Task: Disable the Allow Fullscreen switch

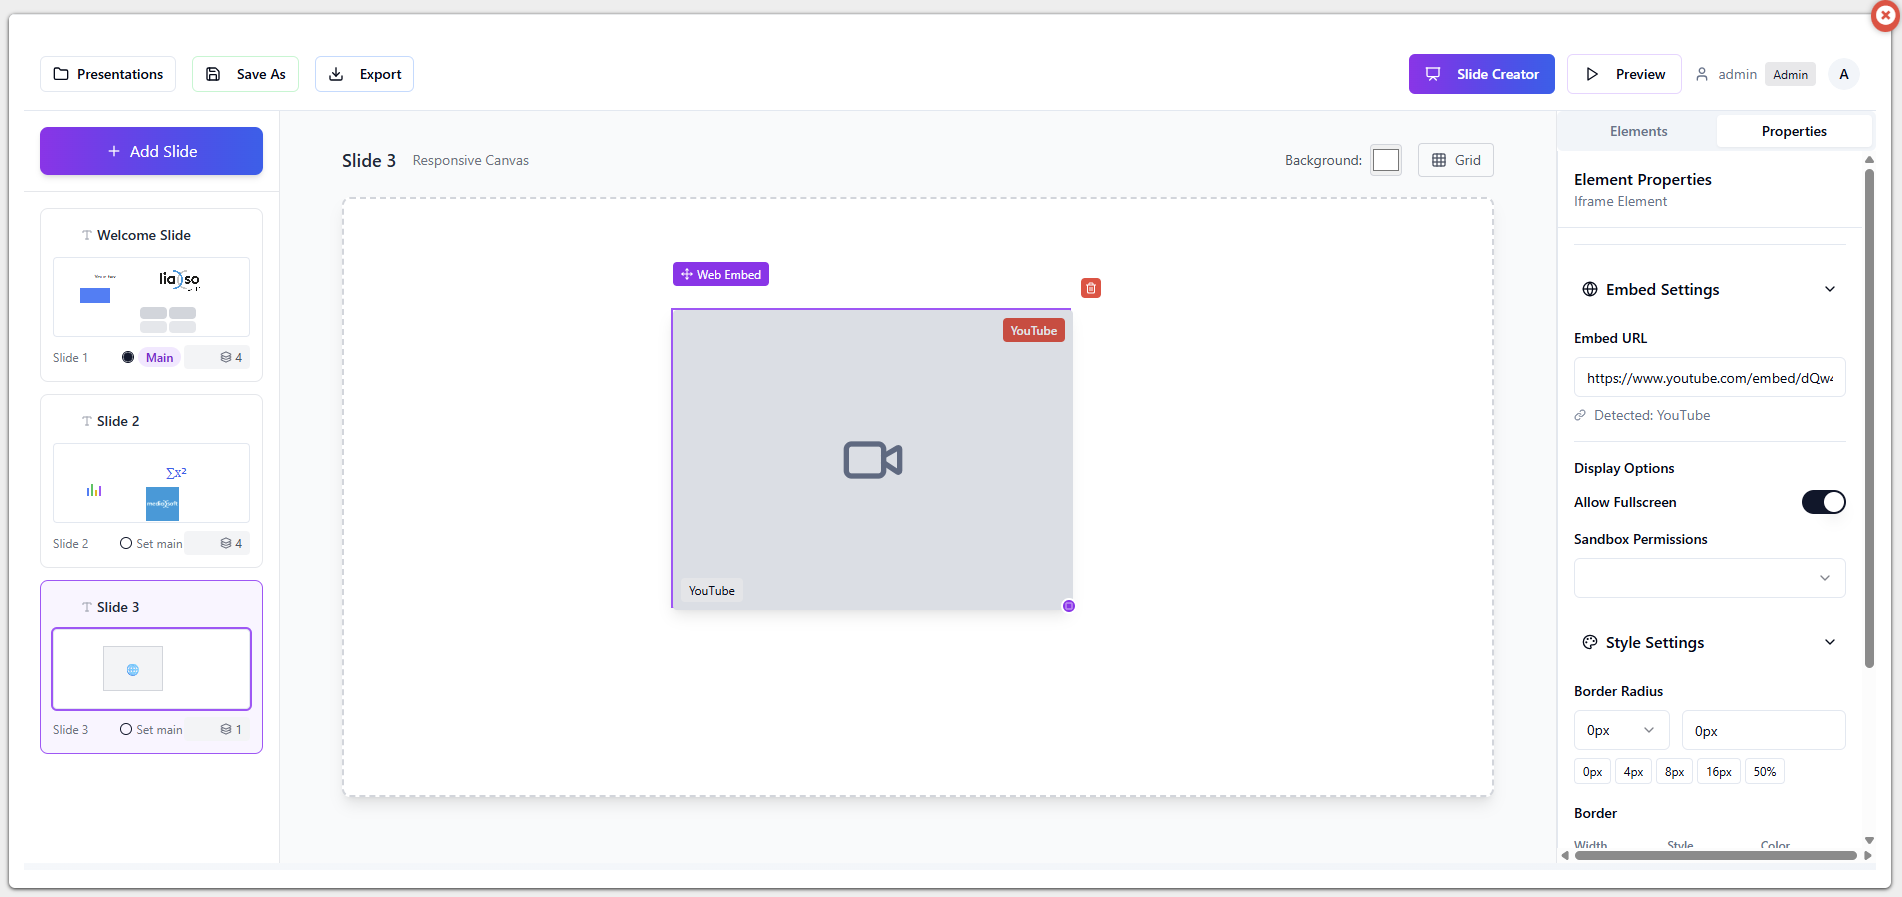Action: [1823, 502]
